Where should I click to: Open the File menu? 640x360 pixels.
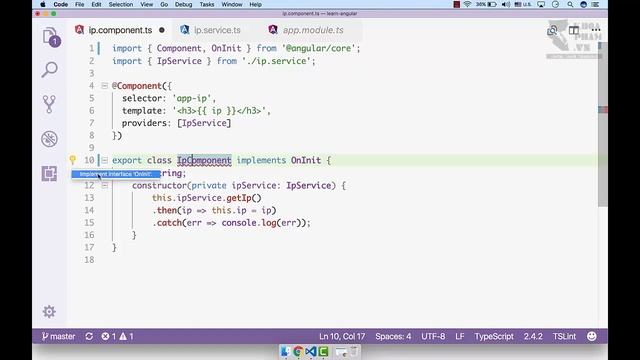click(x=80, y=4)
